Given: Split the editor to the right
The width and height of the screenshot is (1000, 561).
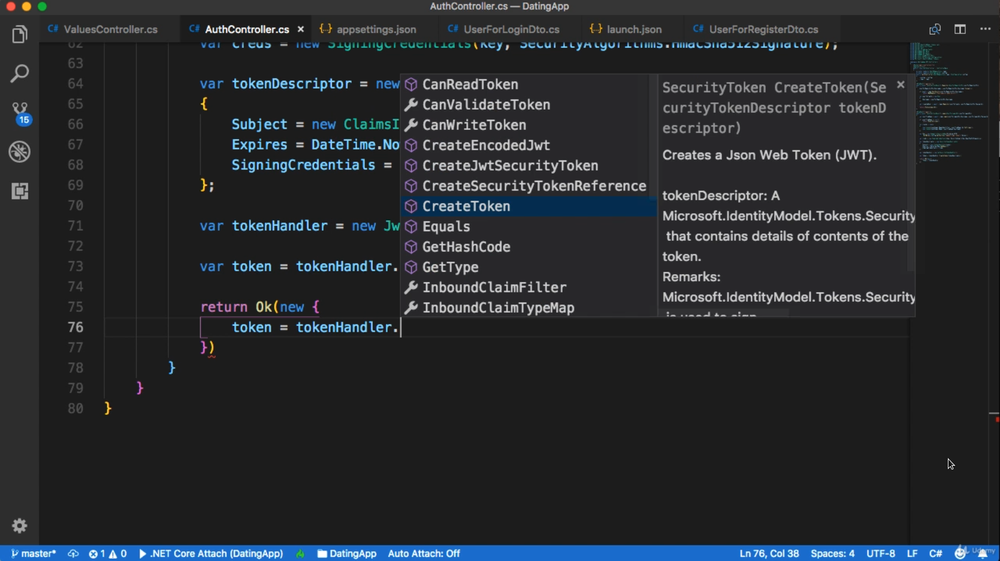Looking at the screenshot, I should (x=960, y=29).
